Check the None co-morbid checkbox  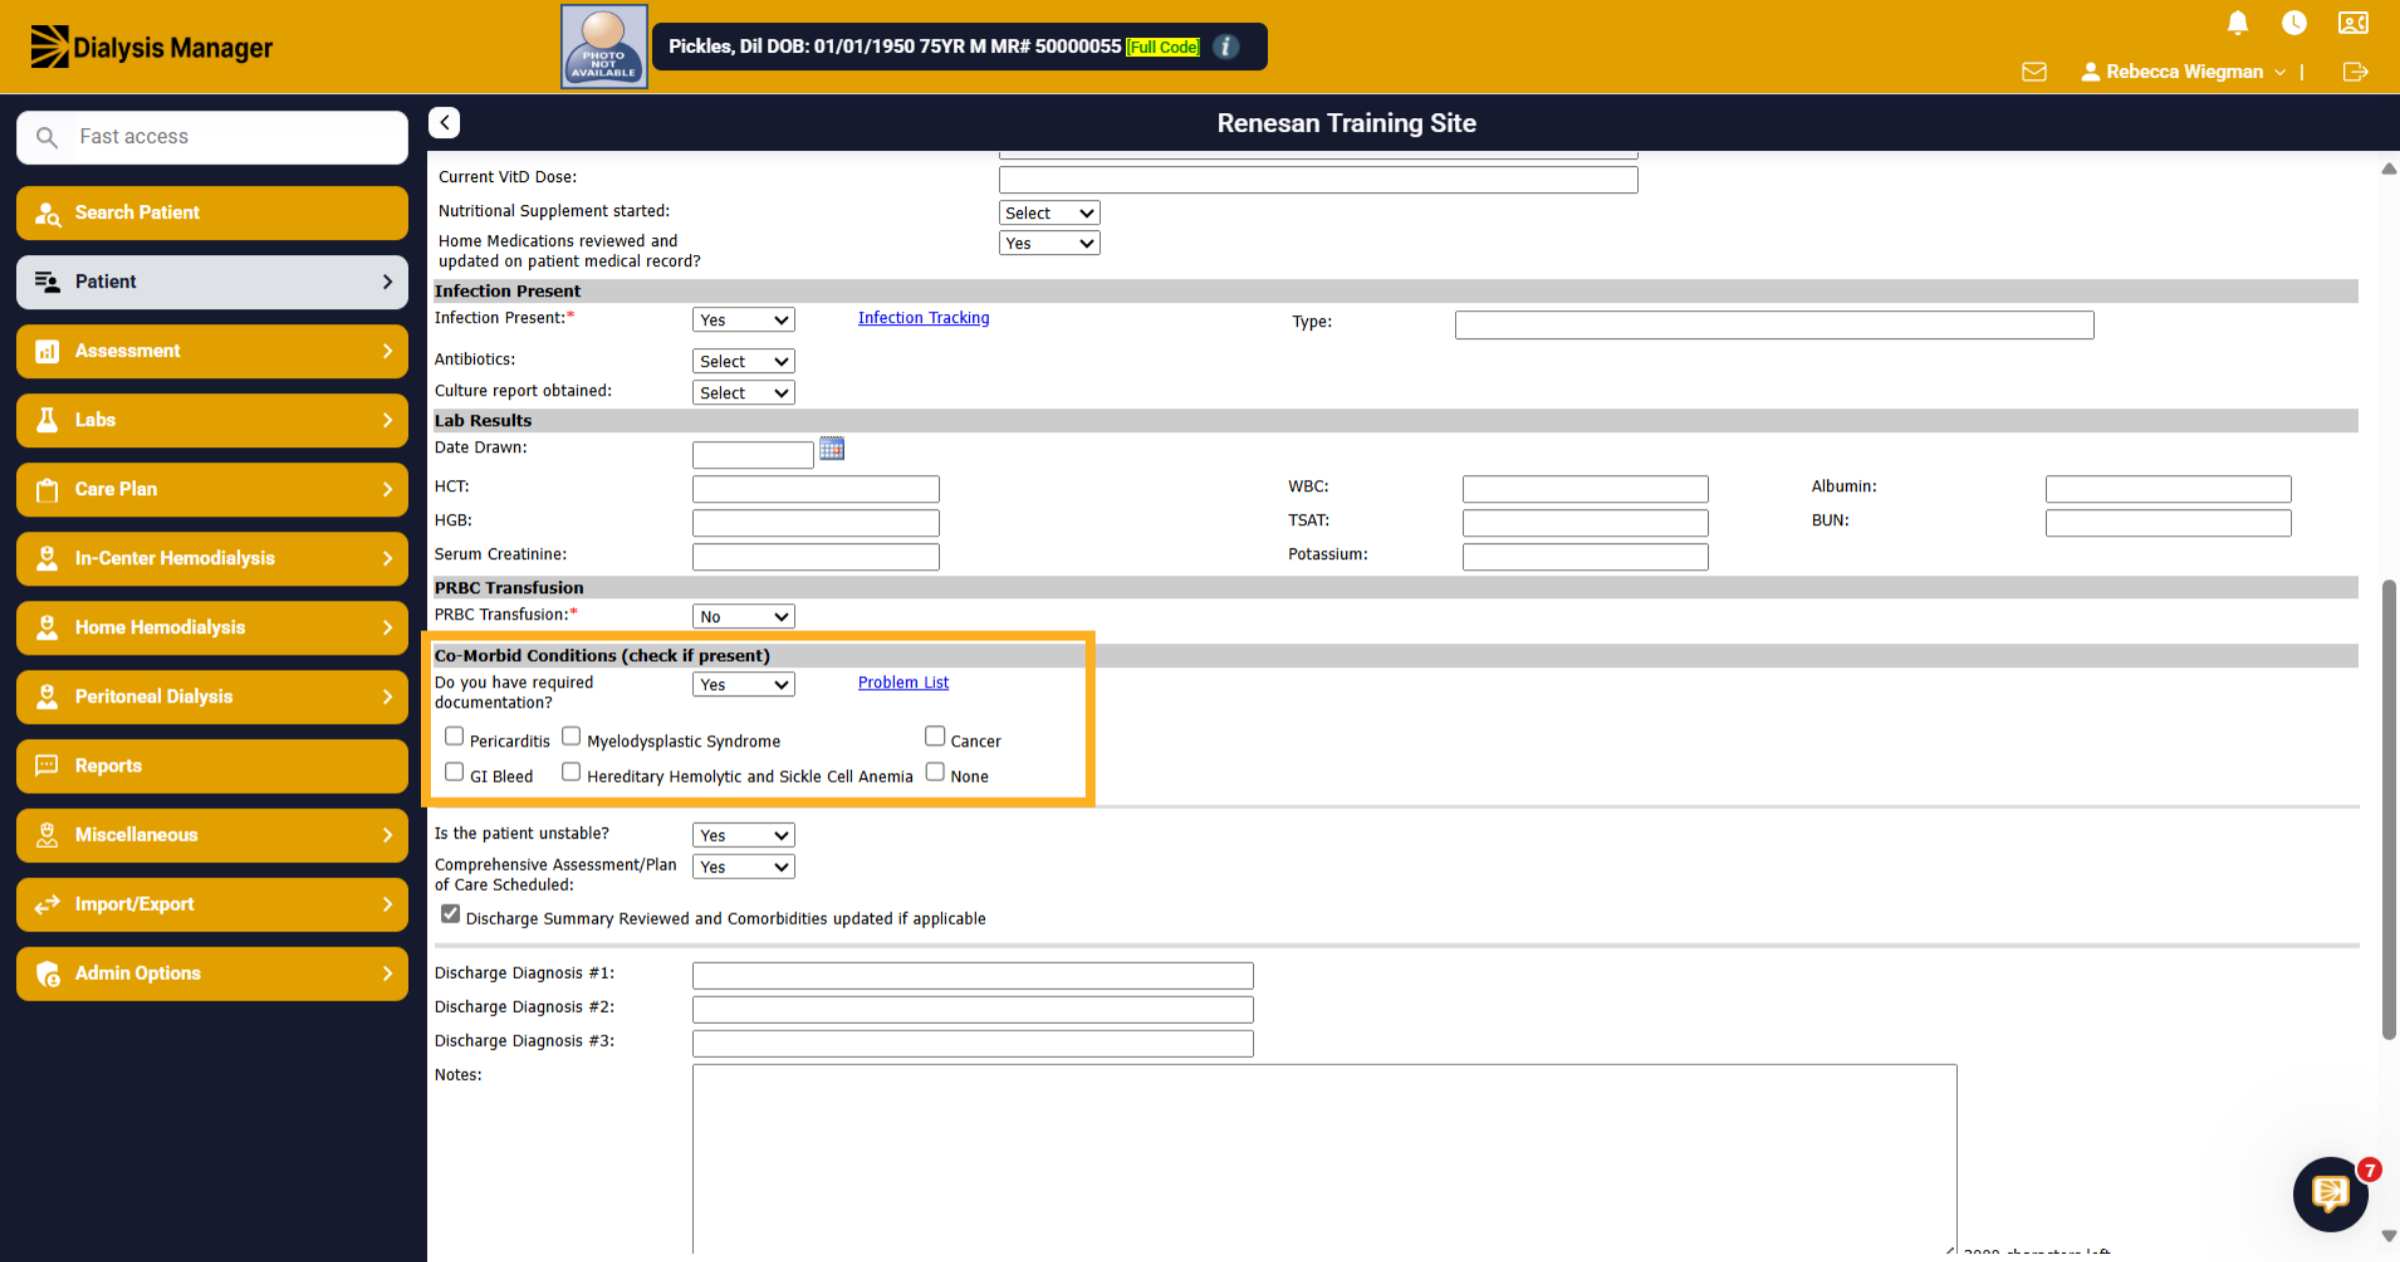pyautogui.click(x=935, y=772)
